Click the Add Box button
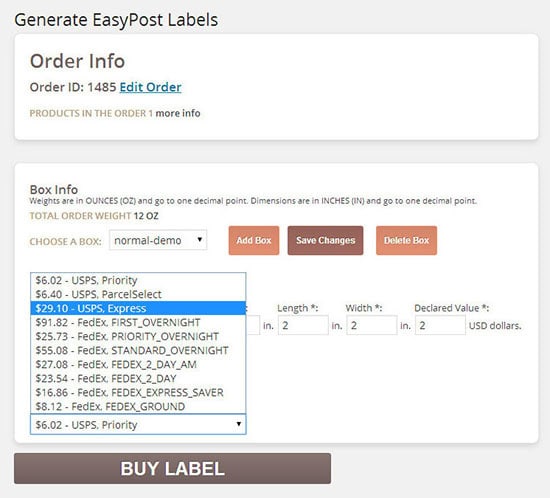Viewport: 550px width, 498px height. click(x=254, y=240)
